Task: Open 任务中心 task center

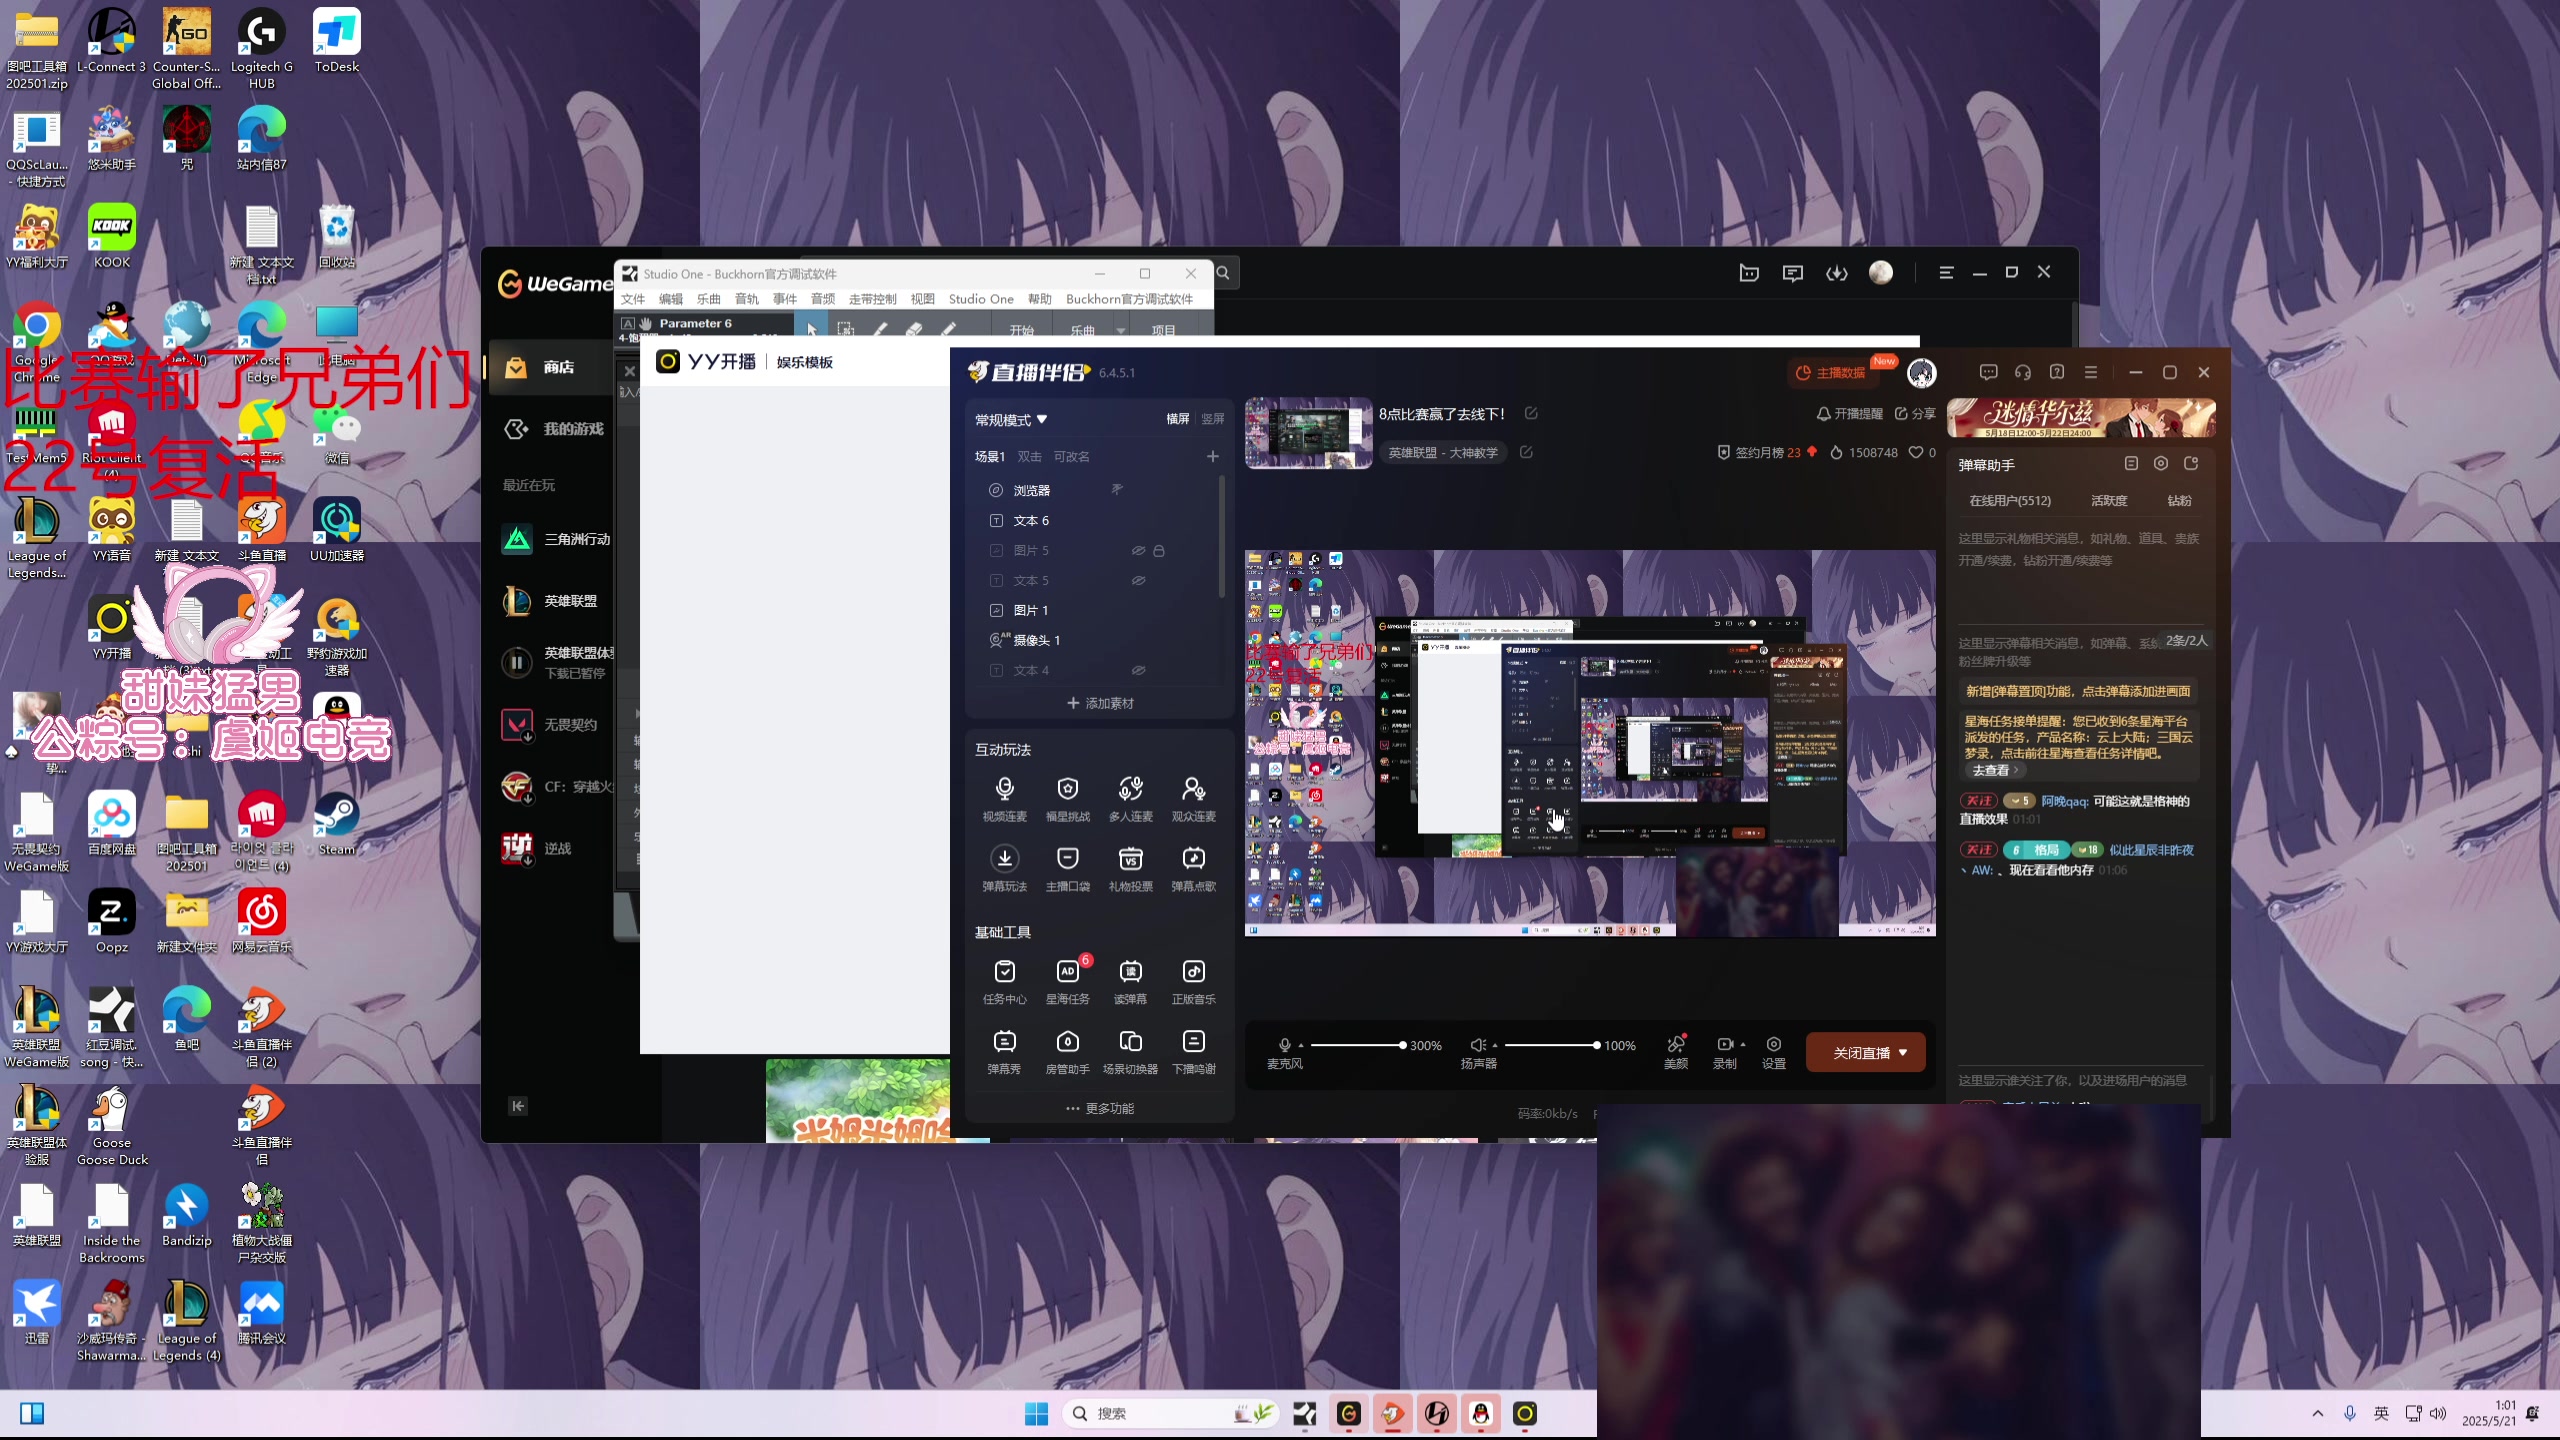Action: pyautogui.click(x=1004, y=982)
